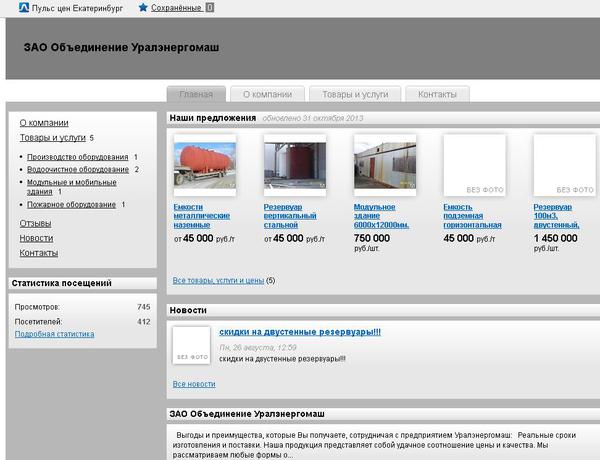The width and height of the screenshot is (600, 460).
Task: Click the Пульс цен logo icon
Action: (24, 7)
